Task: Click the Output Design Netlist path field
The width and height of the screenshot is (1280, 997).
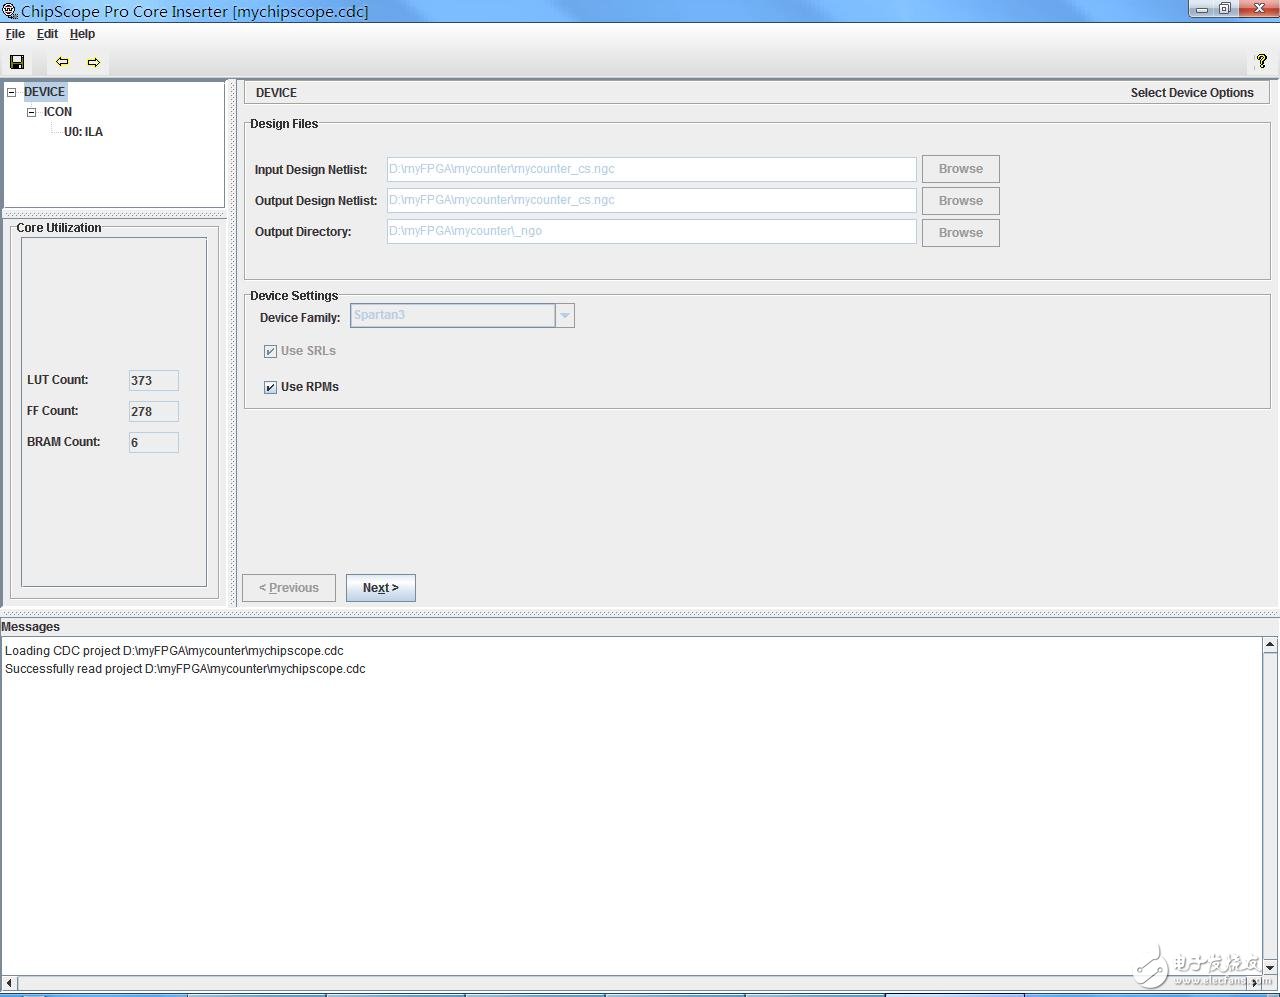Action: click(651, 200)
